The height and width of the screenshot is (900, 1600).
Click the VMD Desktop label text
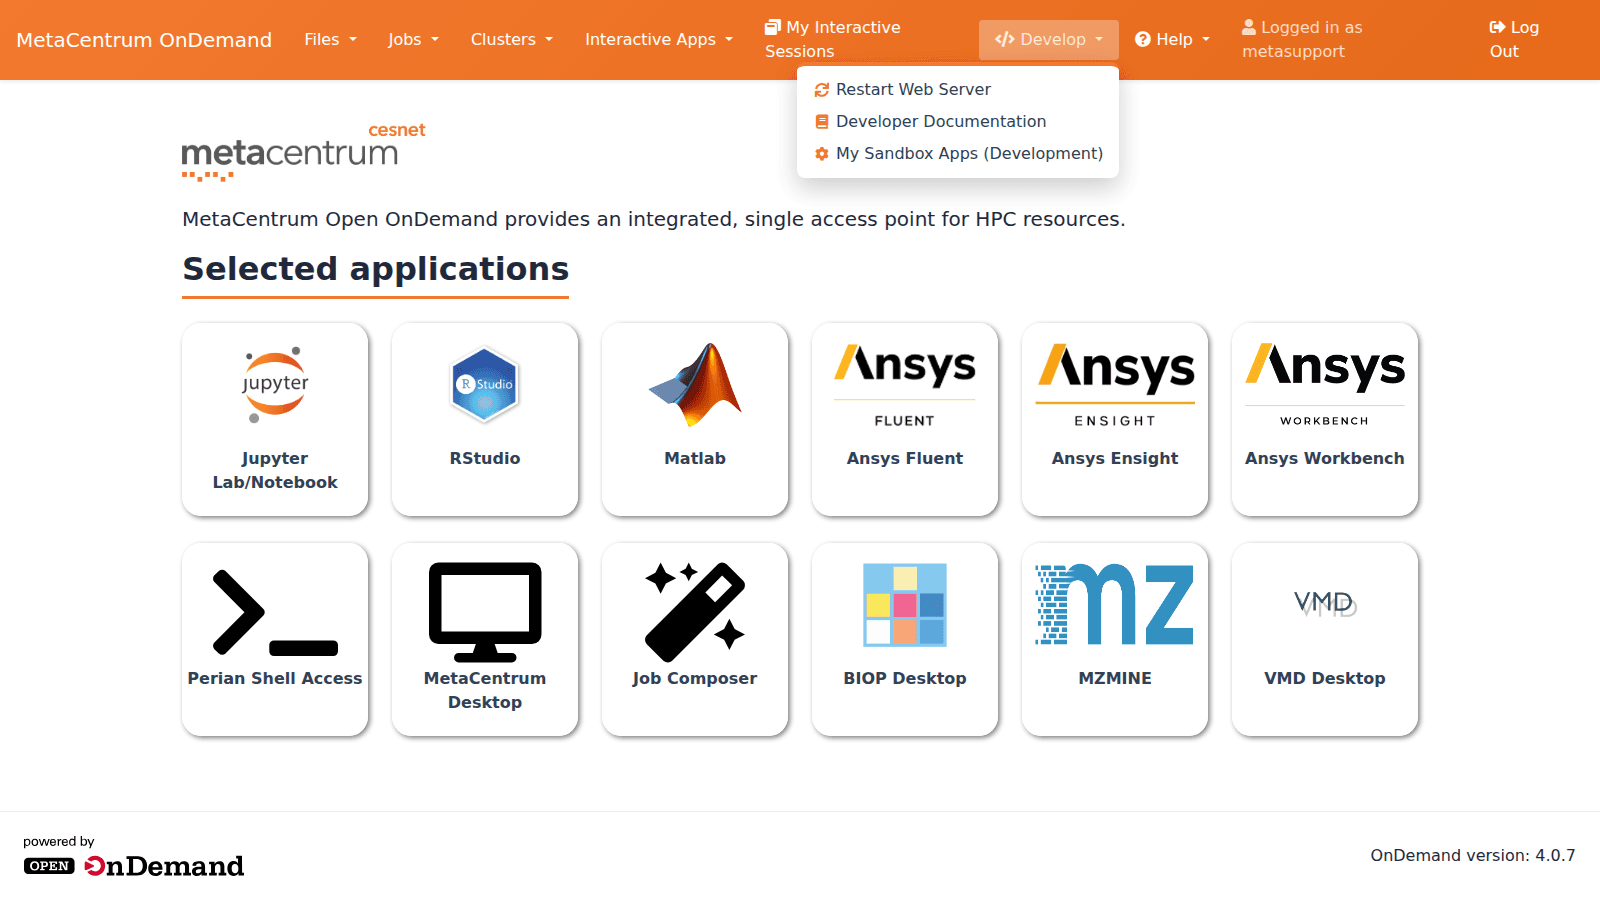1325,678
